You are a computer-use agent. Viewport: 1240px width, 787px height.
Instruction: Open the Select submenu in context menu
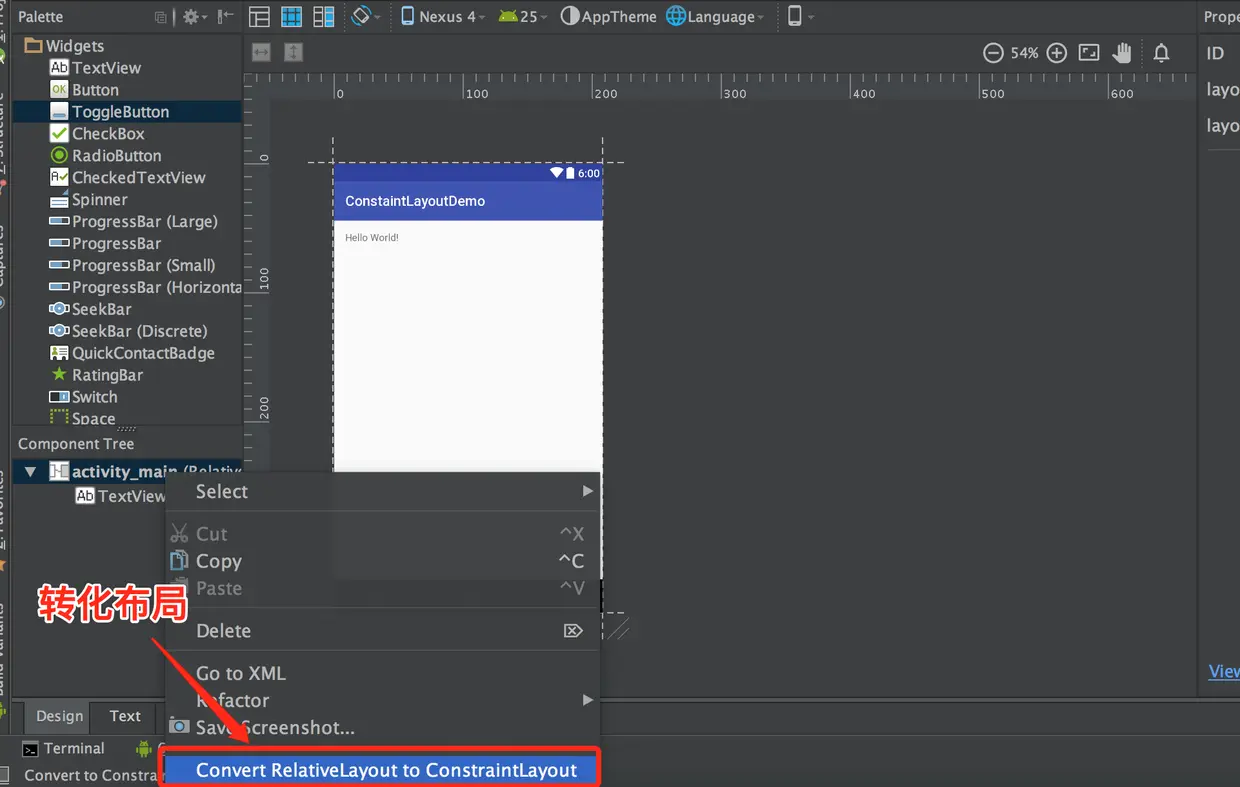coord(383,492)
